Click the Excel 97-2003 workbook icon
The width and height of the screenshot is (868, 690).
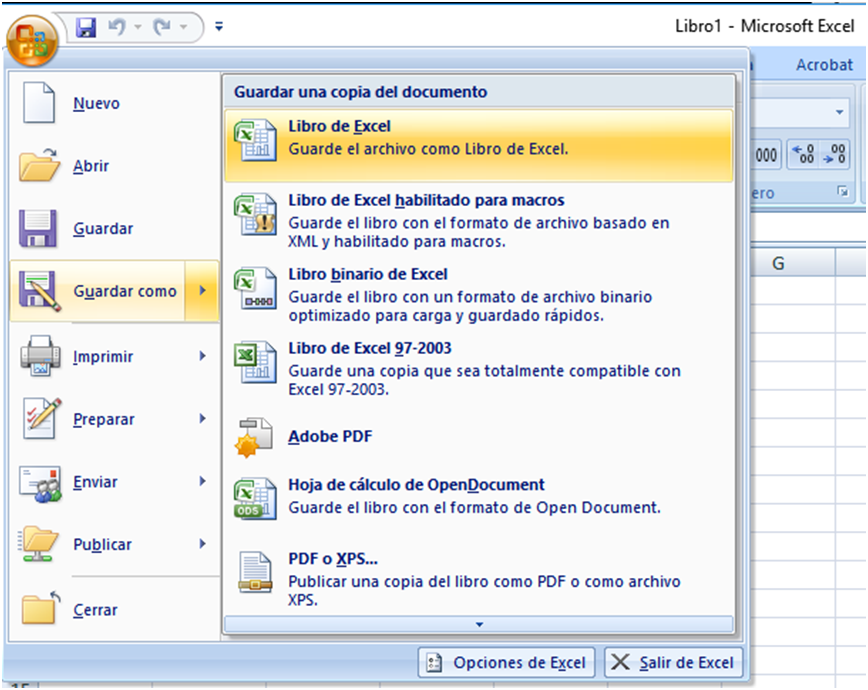255,362
